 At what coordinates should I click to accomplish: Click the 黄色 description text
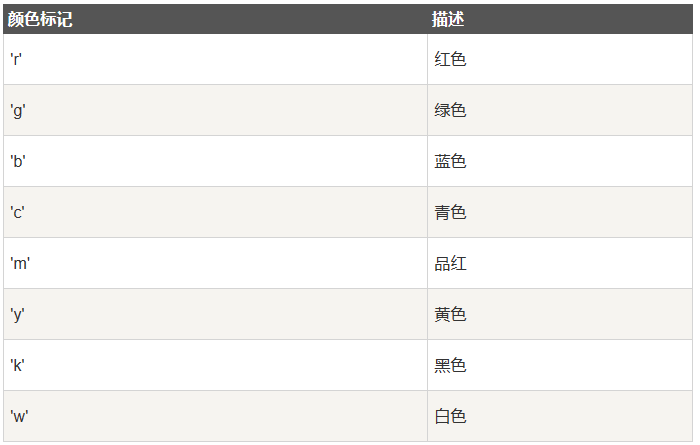coord(450,315)
